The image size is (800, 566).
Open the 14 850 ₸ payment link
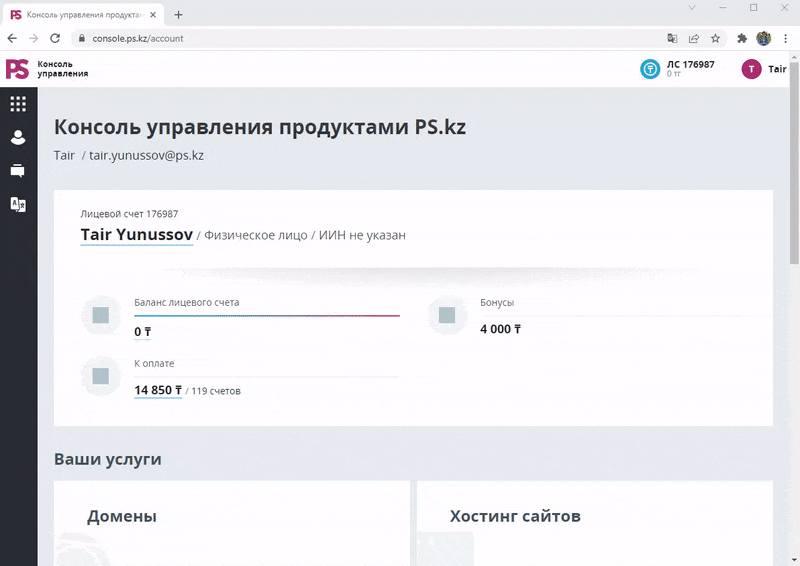(158, 390)
